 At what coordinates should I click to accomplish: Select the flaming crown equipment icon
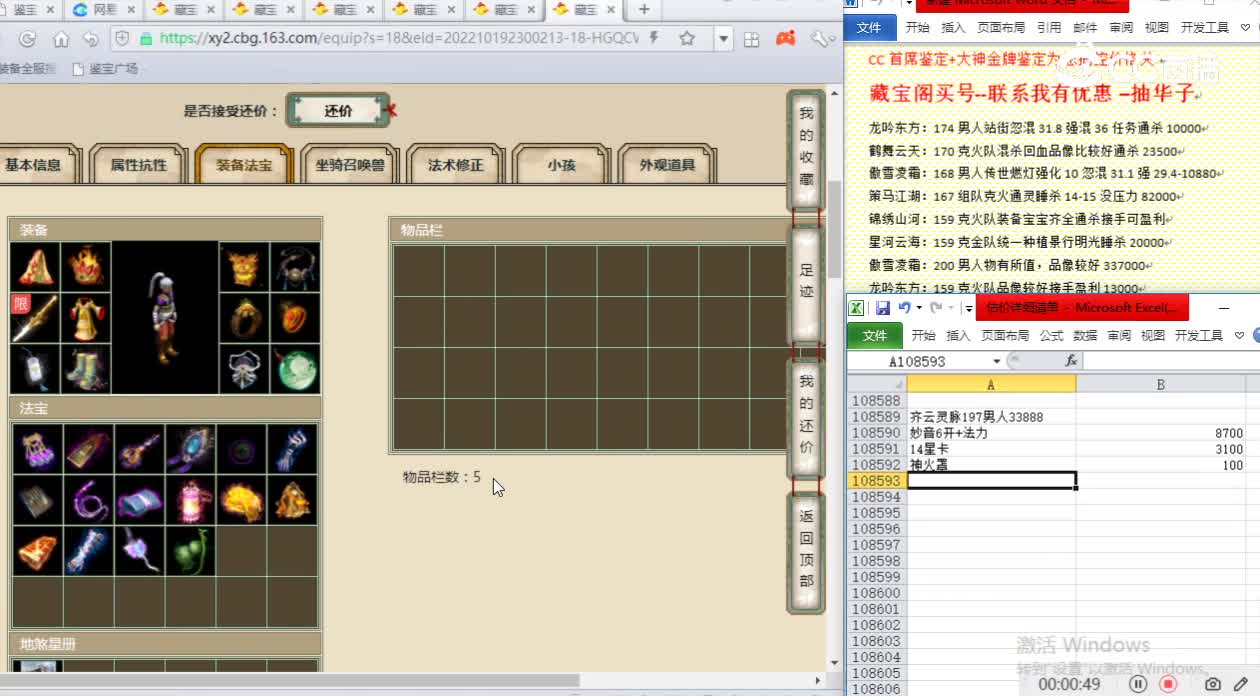[x=87, y=267]
